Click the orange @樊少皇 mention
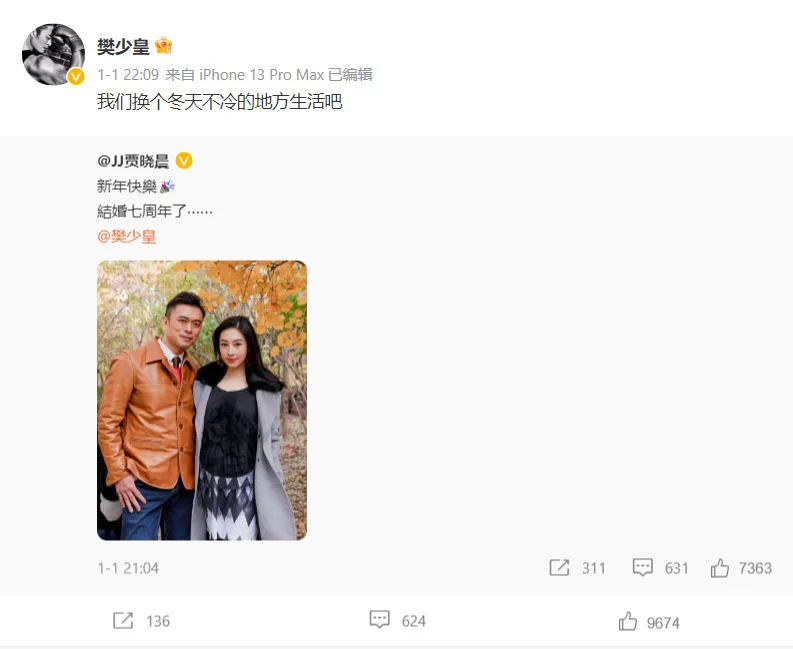 (126, 236)
